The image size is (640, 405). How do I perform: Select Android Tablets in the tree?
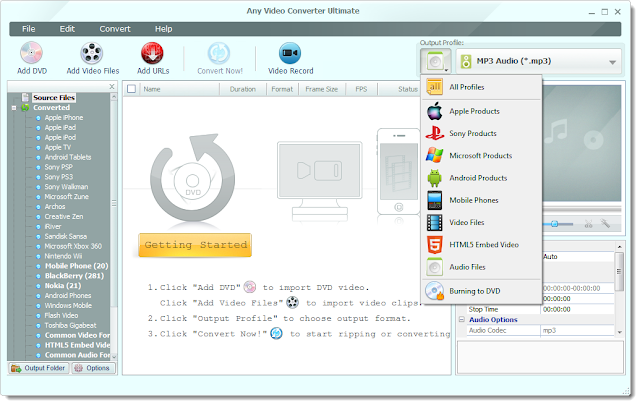(68, 157)
